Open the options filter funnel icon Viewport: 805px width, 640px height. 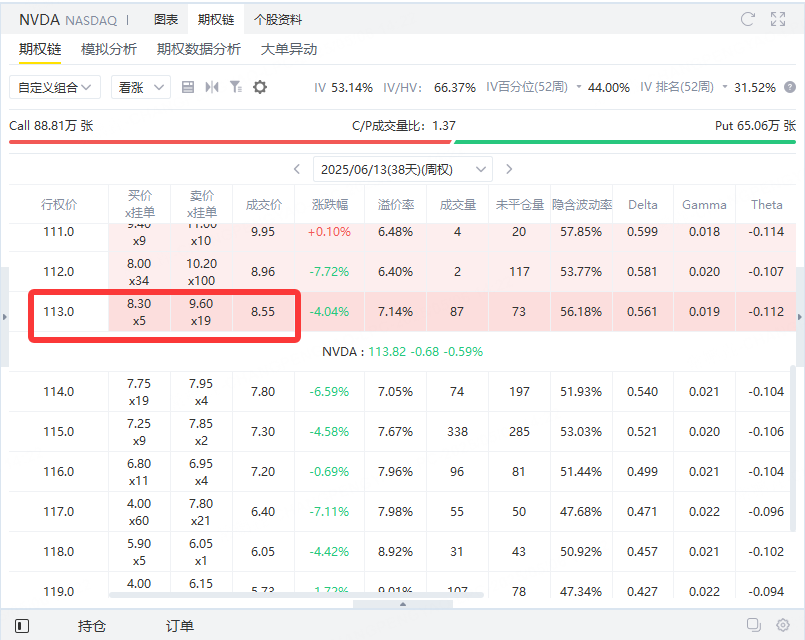(236, 87)
